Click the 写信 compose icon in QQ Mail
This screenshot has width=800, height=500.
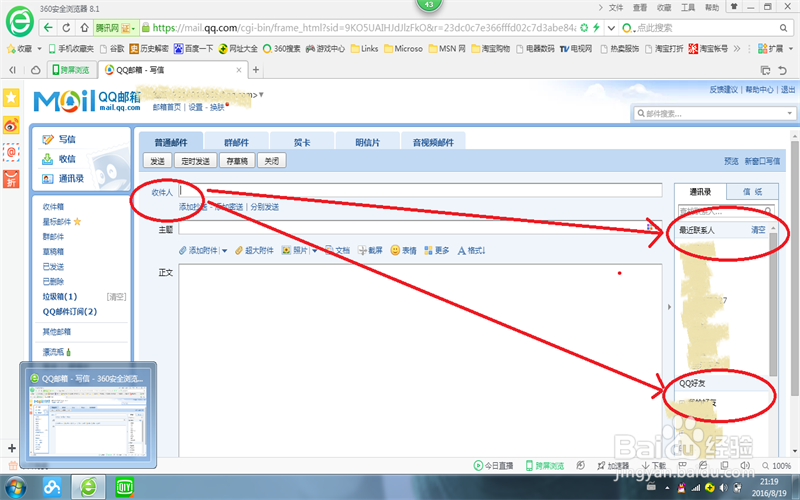[48, 139]
